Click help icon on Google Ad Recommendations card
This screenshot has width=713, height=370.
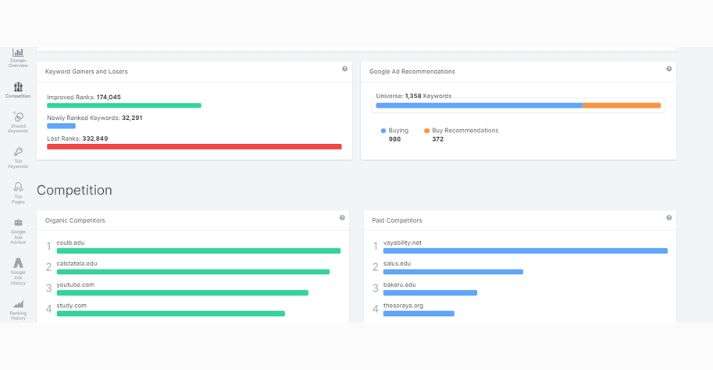[669, 69]
